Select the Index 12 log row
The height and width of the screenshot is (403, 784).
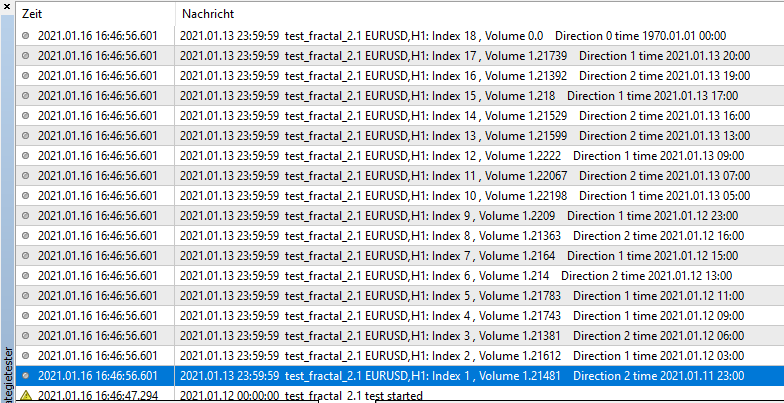click(x=400, y=156)
